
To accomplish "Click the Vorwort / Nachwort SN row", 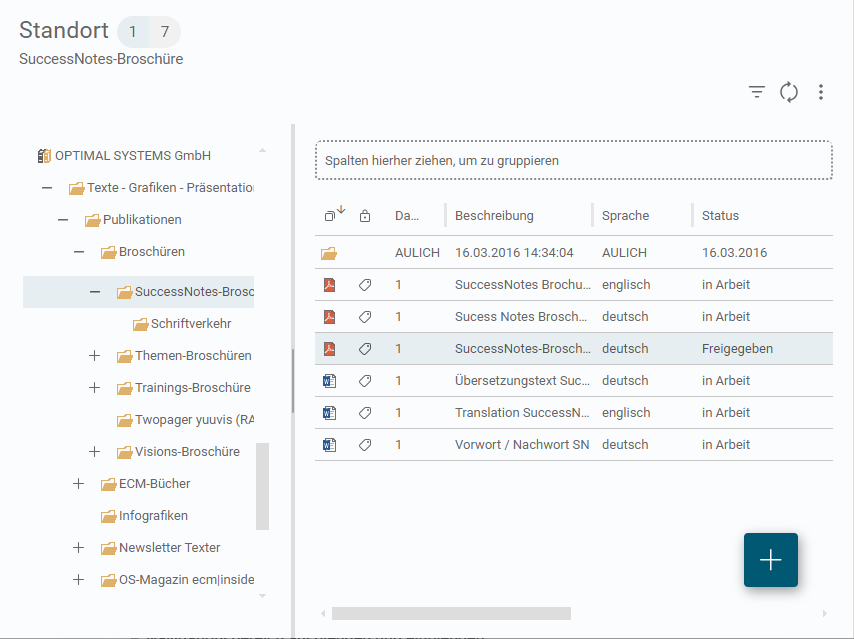I will (x=521, y=445).
